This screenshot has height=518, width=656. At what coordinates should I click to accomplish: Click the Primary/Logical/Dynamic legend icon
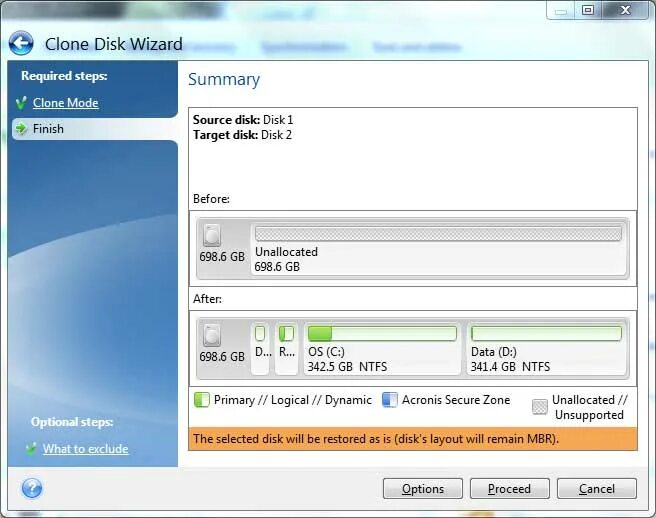pos(202,400)
